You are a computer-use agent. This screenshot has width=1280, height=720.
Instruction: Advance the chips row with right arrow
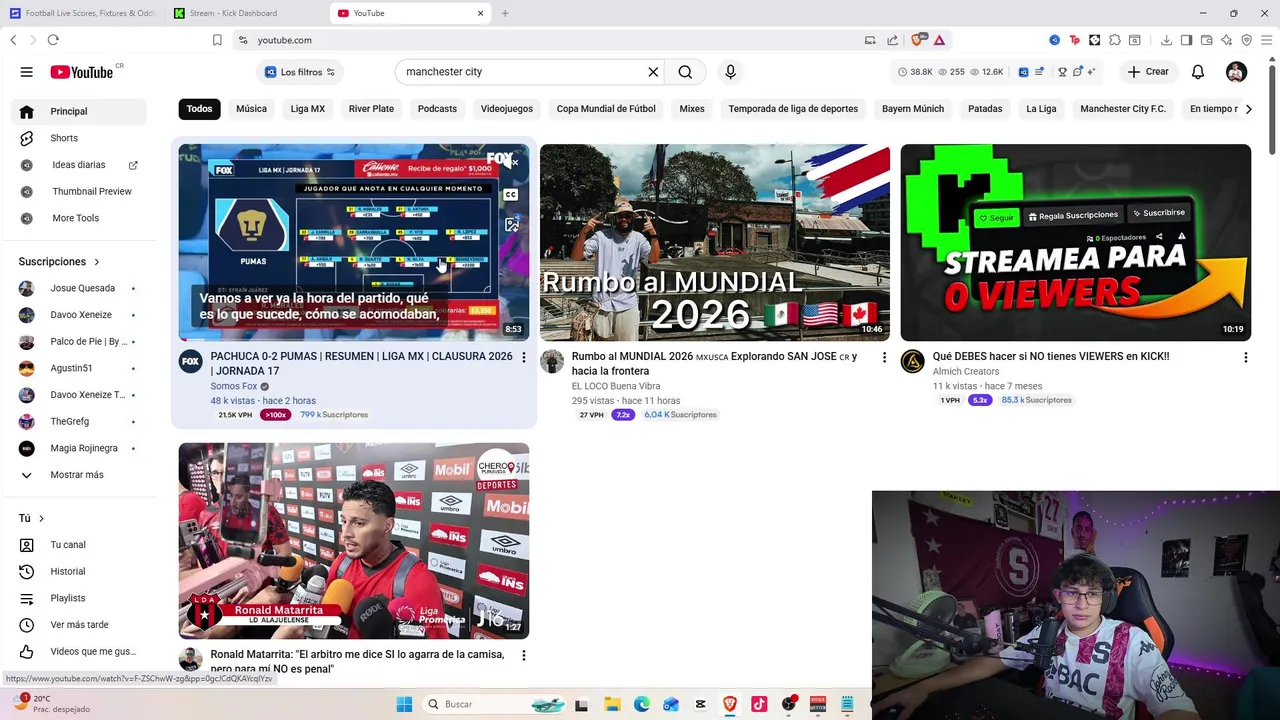pos(1248,109)
